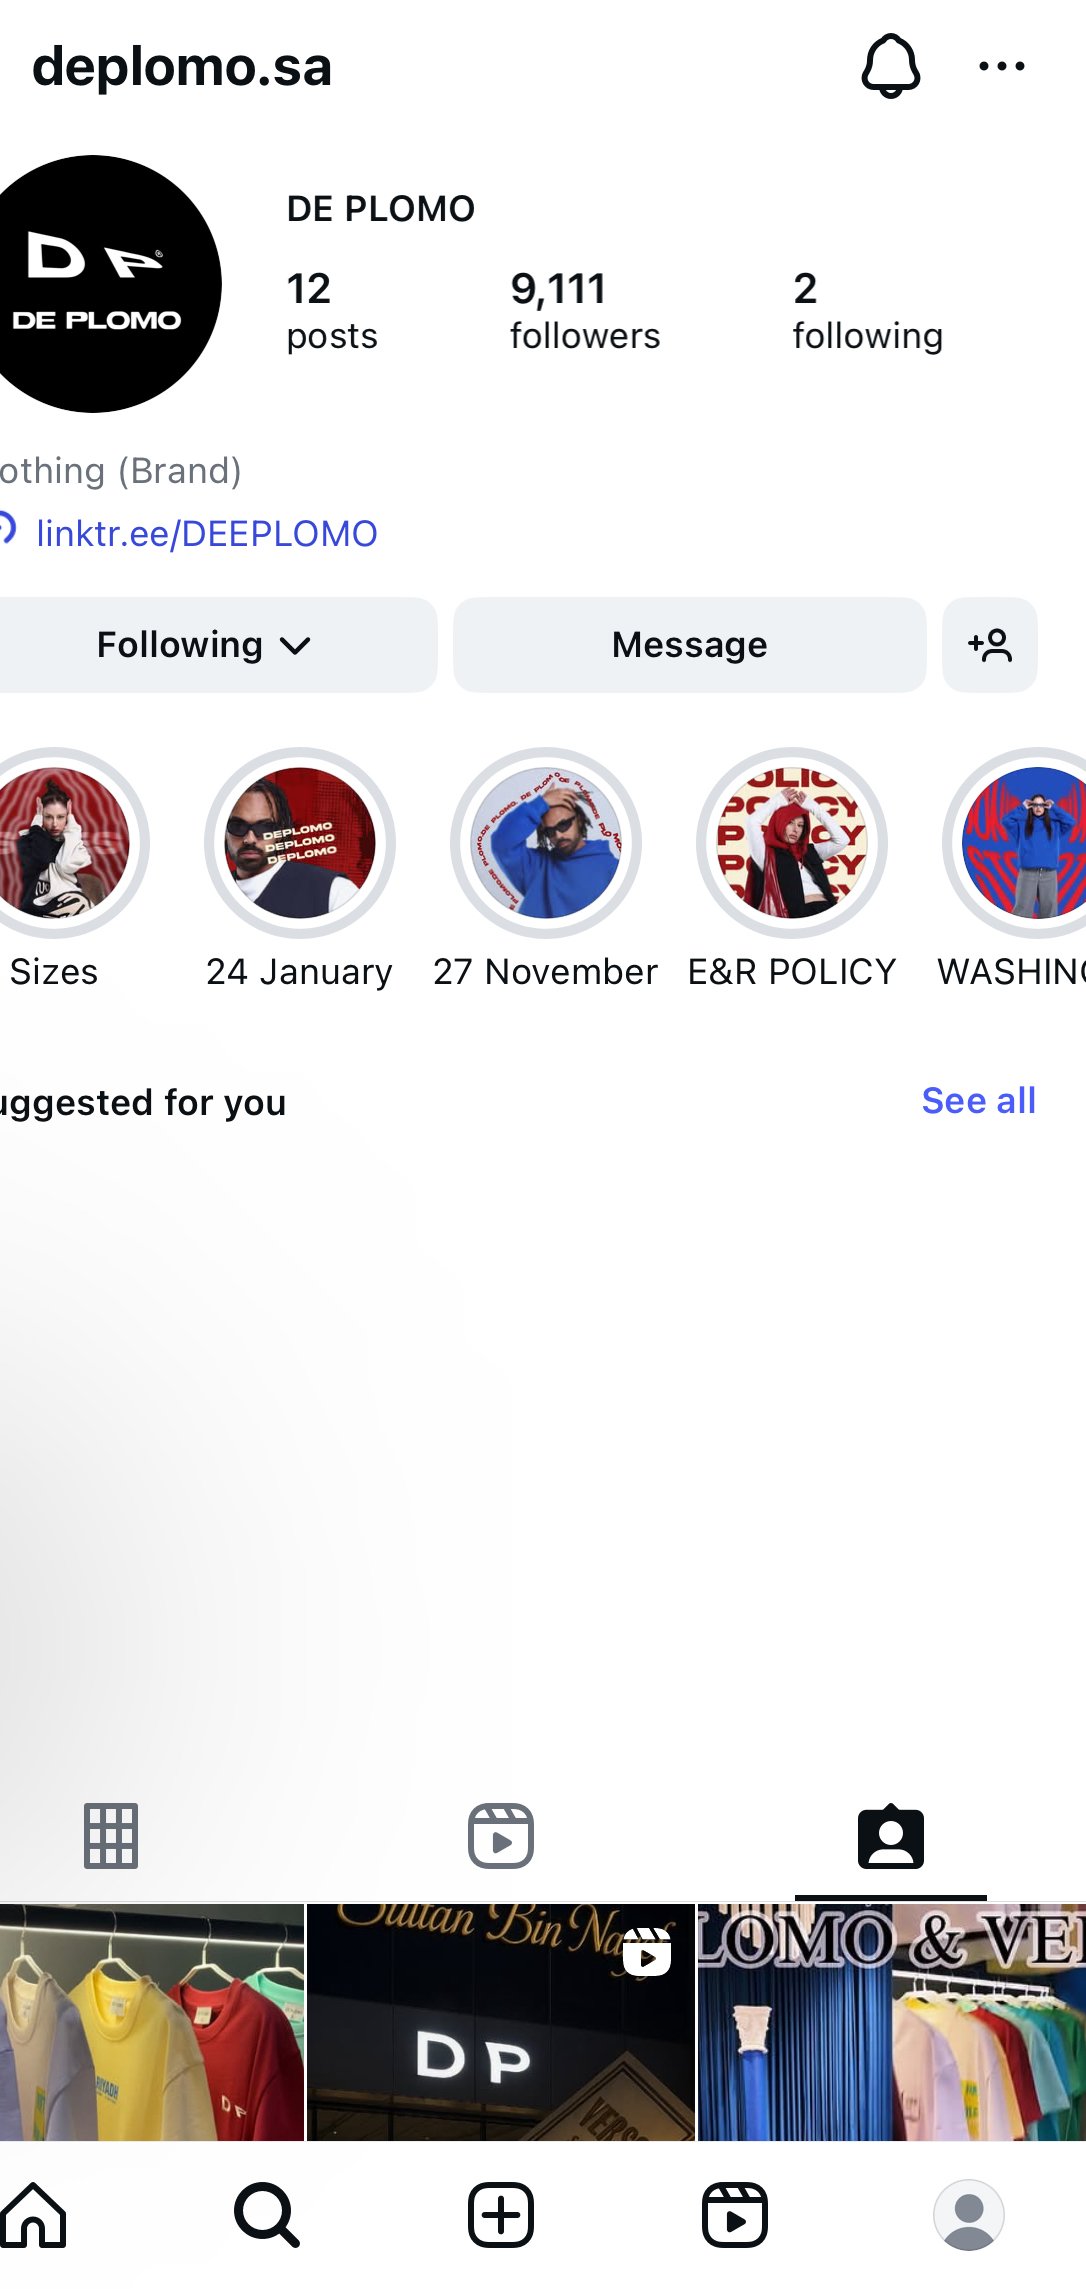This screenshot has width=1086, height=2289.
Task: Open the 24 January story highlight
Action: 300,843
